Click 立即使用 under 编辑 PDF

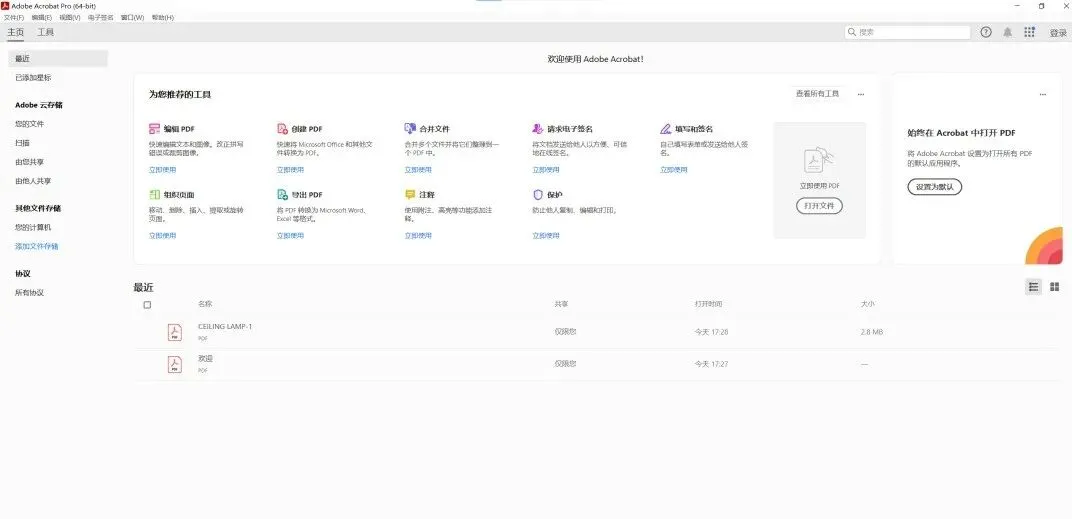pos(163,170)
